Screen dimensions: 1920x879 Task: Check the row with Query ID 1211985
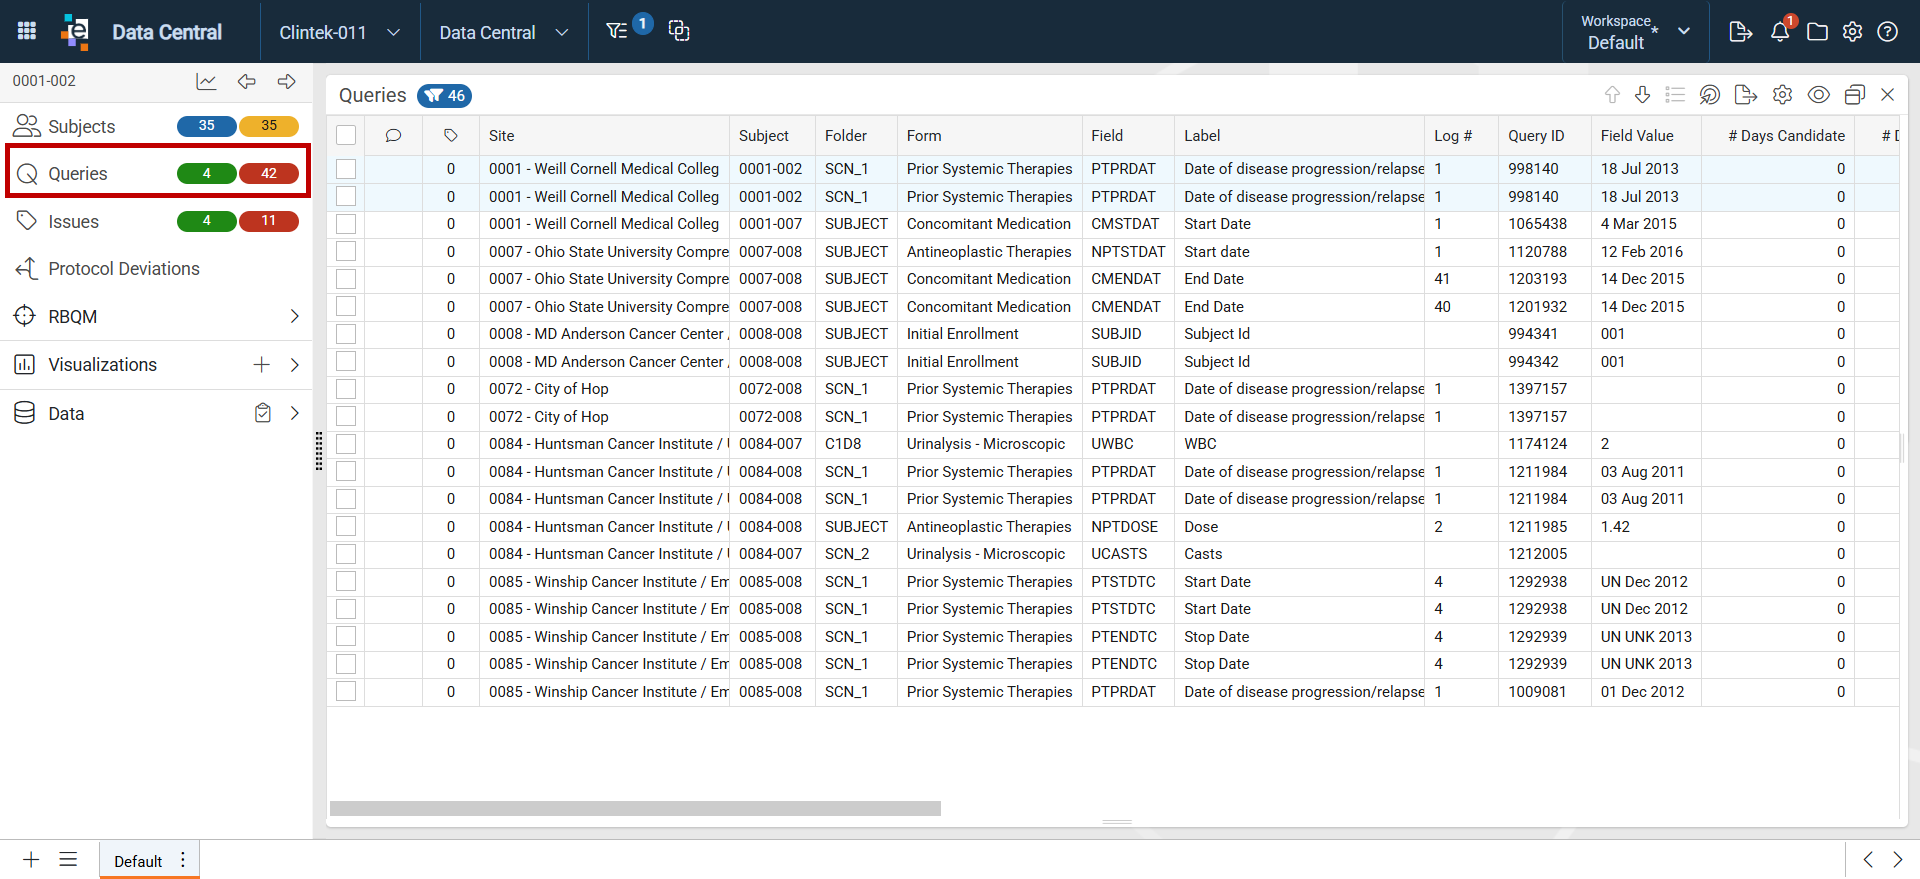coord(346,527)
